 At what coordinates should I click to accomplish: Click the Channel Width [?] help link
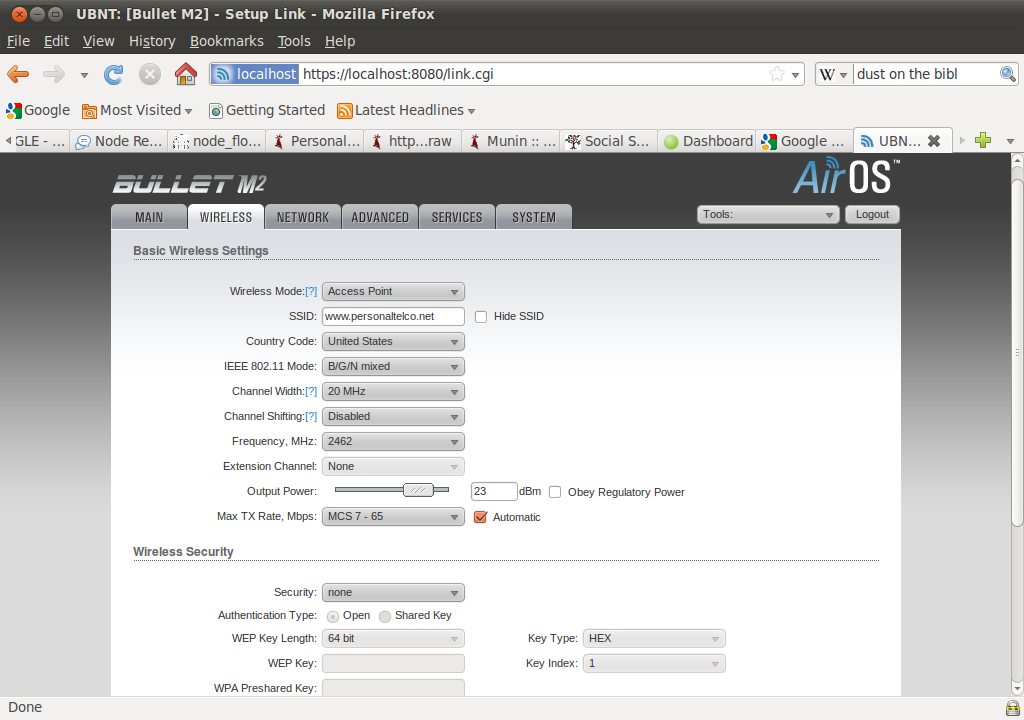(x=311, y=391)
